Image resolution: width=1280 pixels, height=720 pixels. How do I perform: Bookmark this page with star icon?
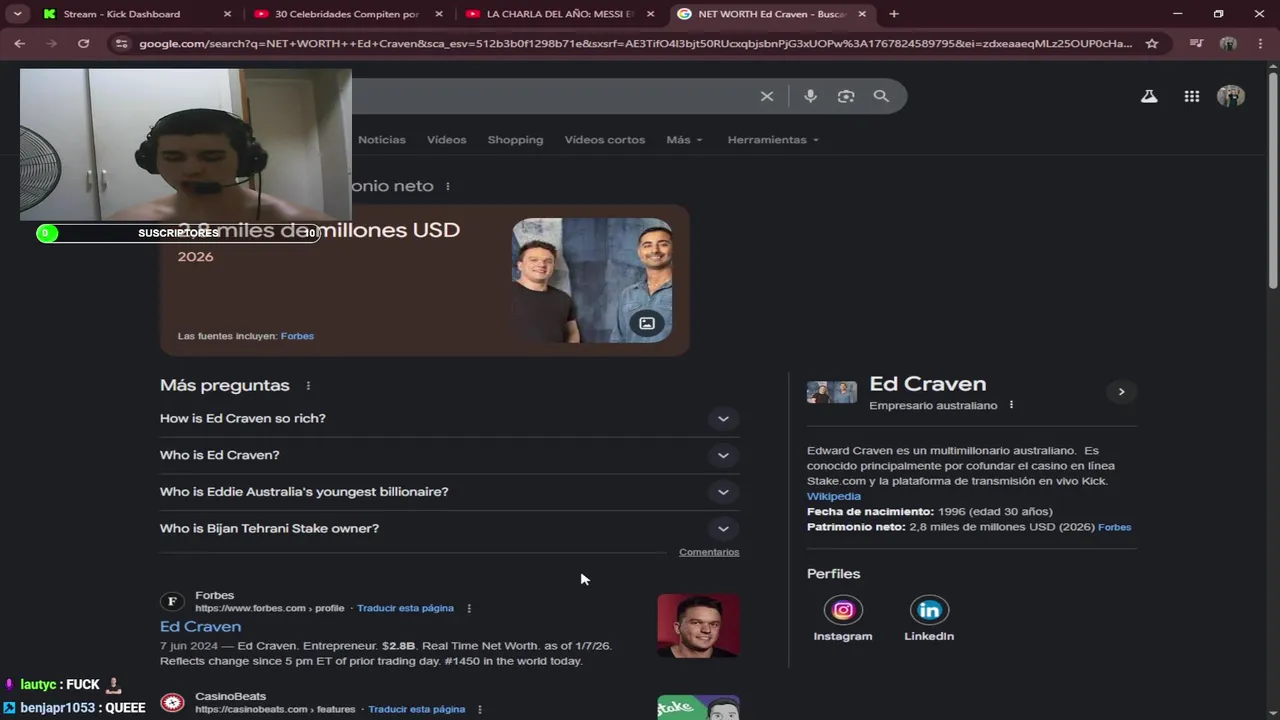(1152, 43)
